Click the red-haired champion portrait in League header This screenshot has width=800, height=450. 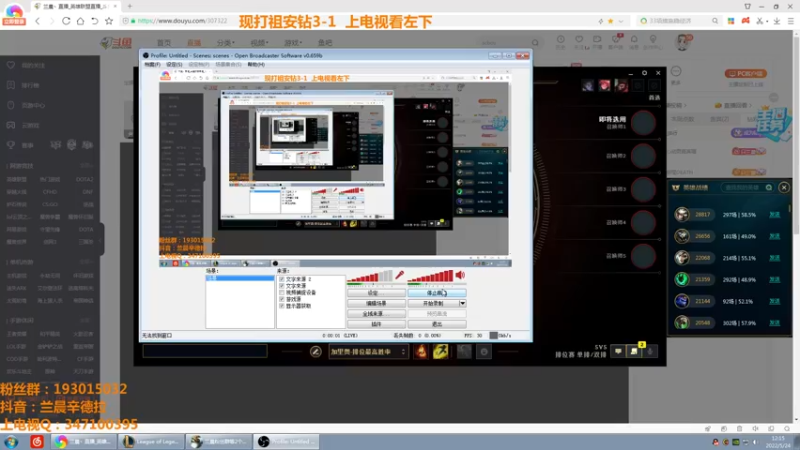coord(605,85)
